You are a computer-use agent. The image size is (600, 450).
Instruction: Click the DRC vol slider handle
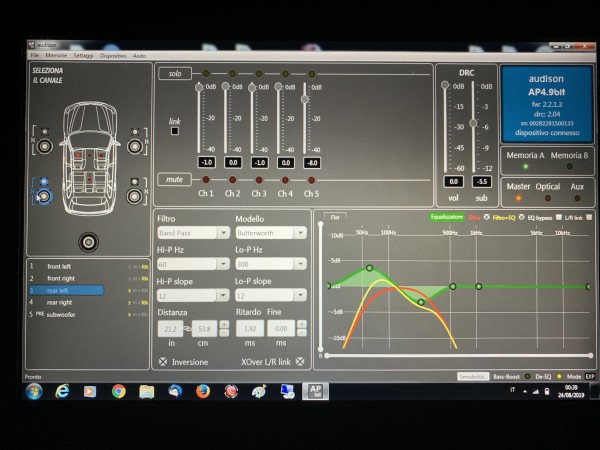click(445, 85)
